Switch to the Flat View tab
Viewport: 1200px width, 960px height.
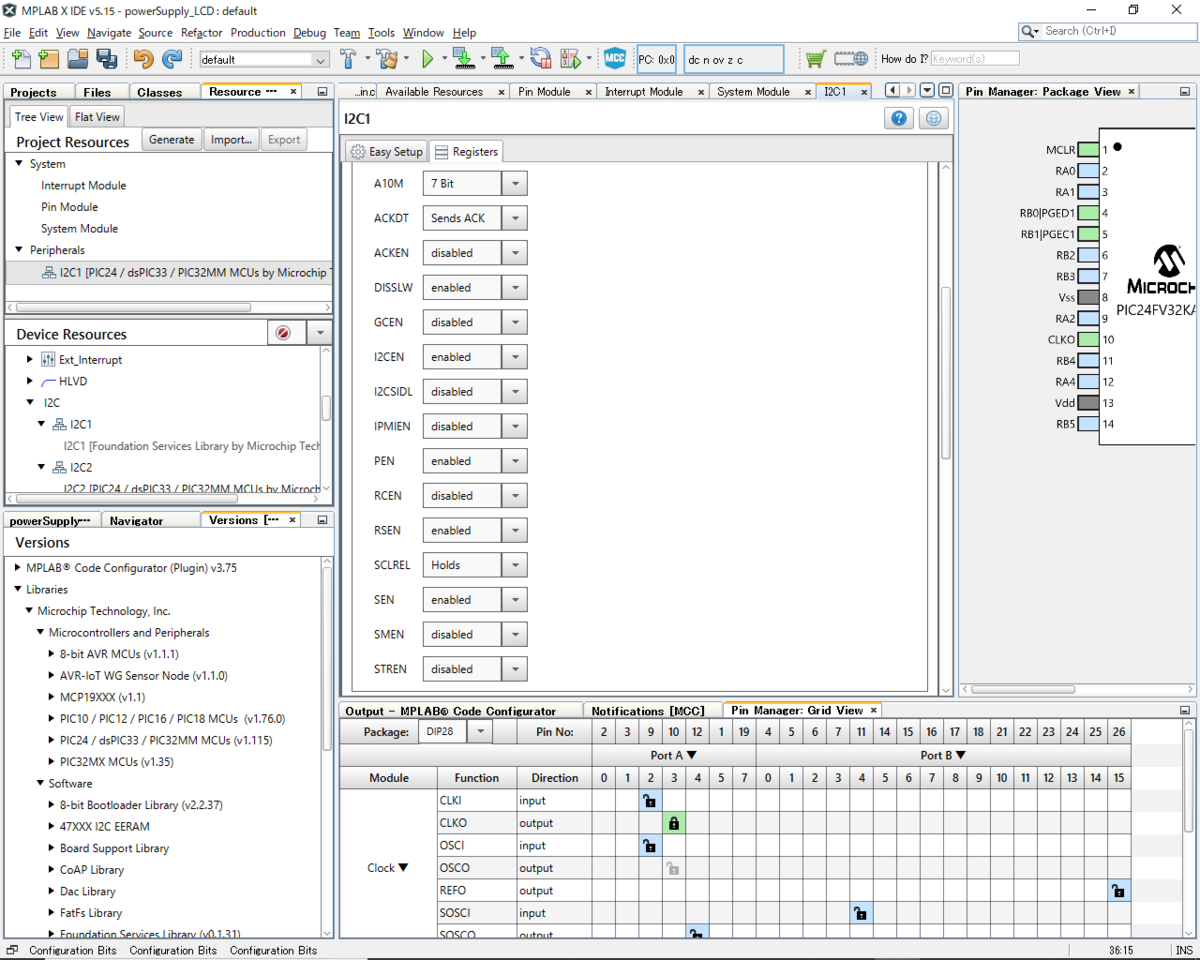coord(97,117)
